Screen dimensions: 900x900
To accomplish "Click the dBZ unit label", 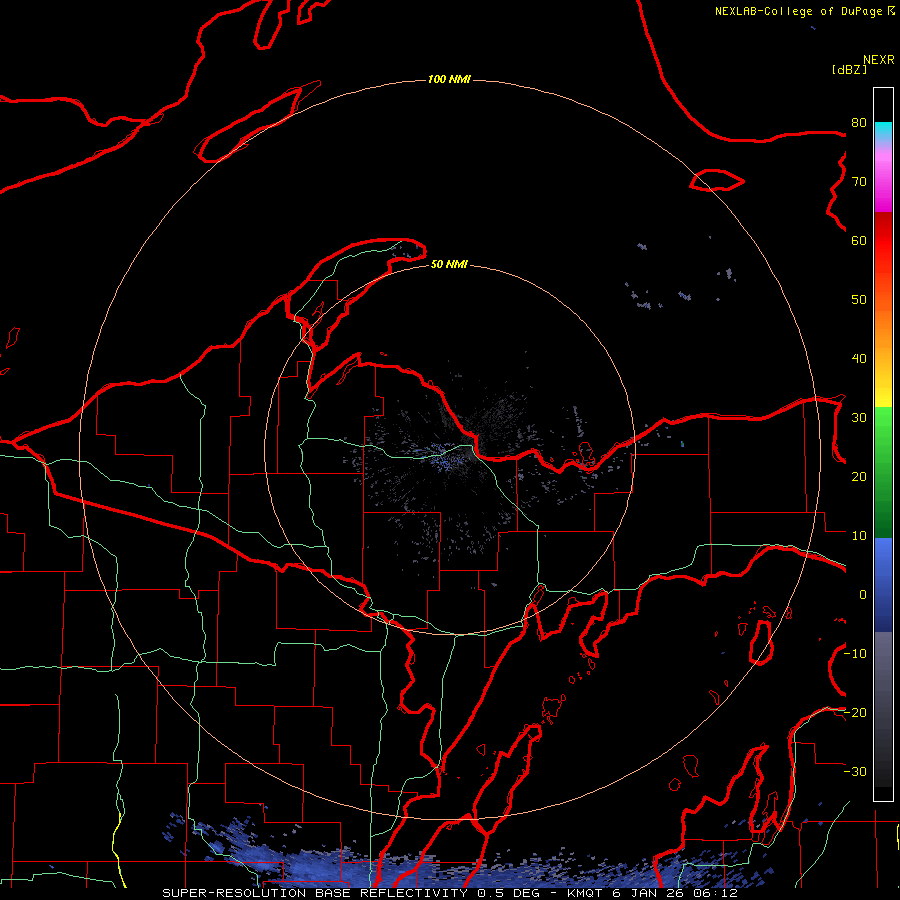I will (849, 69).
